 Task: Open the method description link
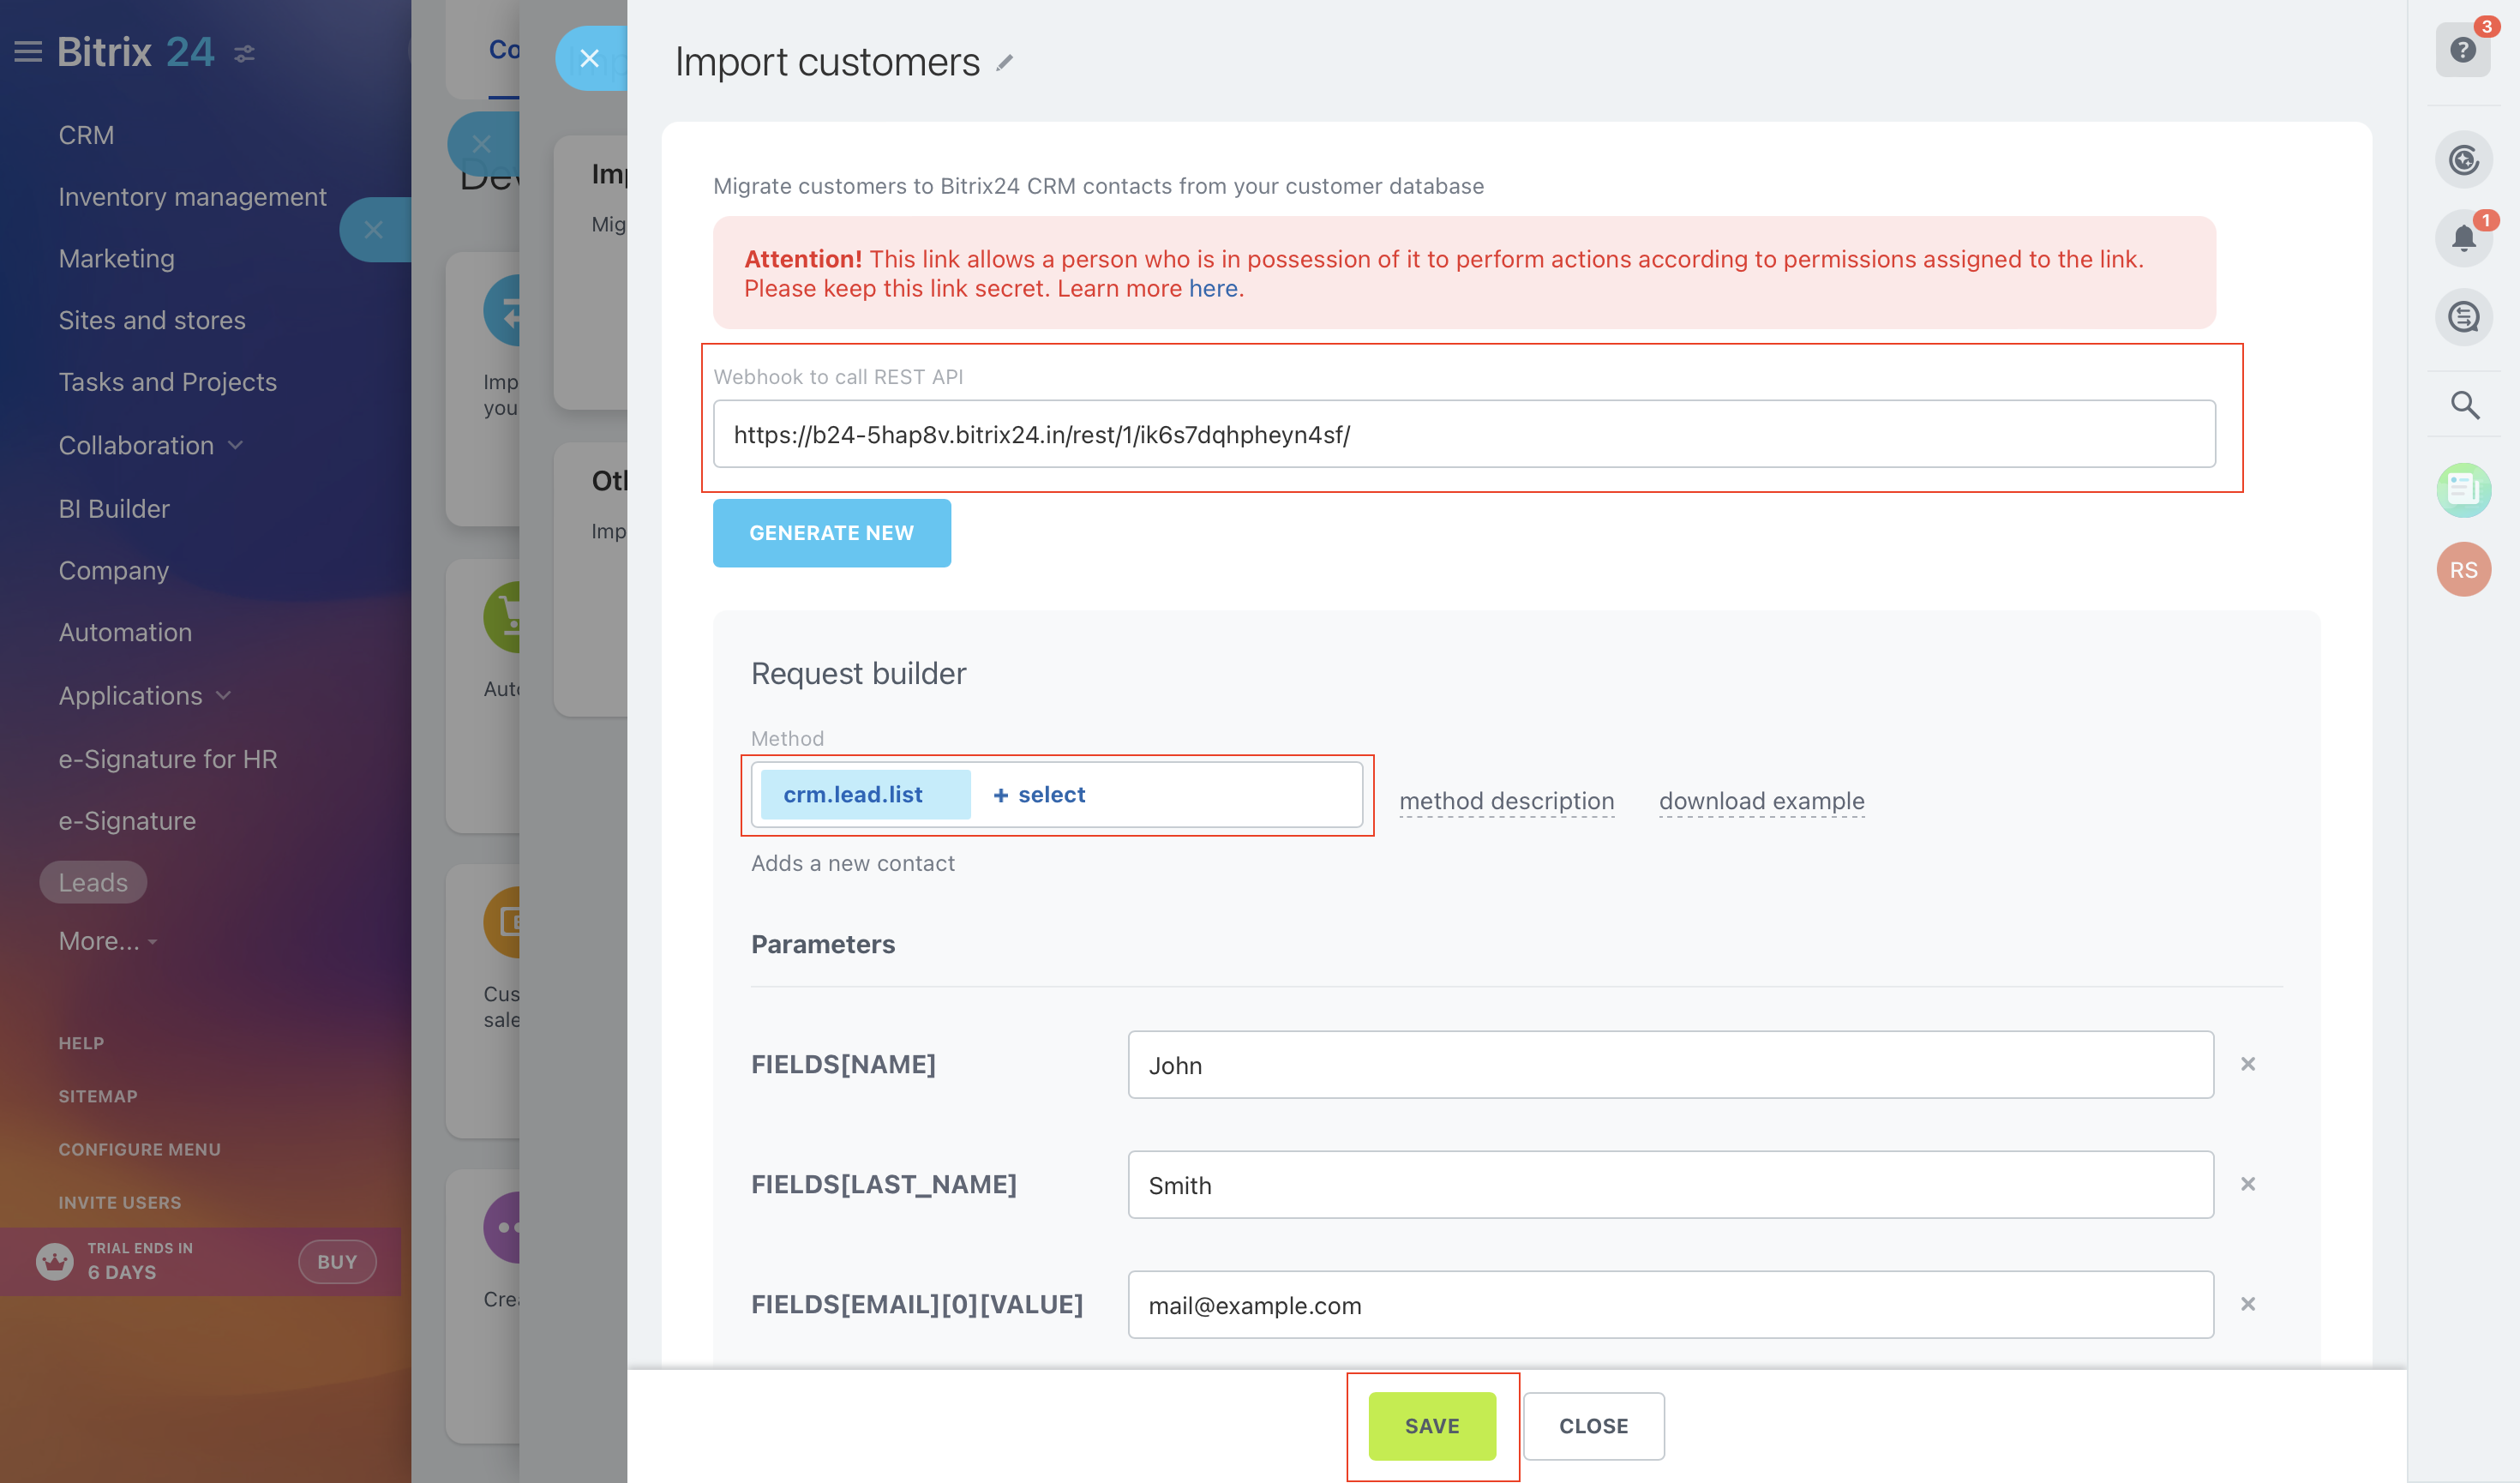pos(1506,801)
